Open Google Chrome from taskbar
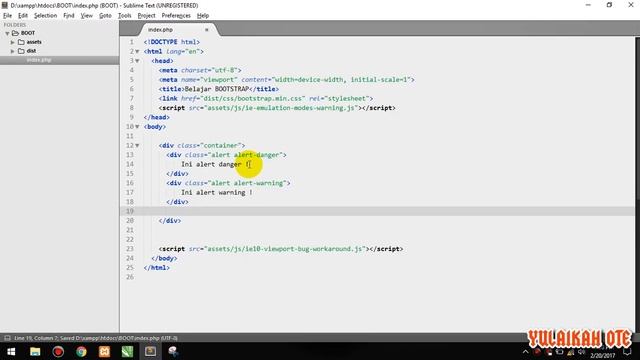The width and height of the screenshot is (640, 360). point(81,351)
